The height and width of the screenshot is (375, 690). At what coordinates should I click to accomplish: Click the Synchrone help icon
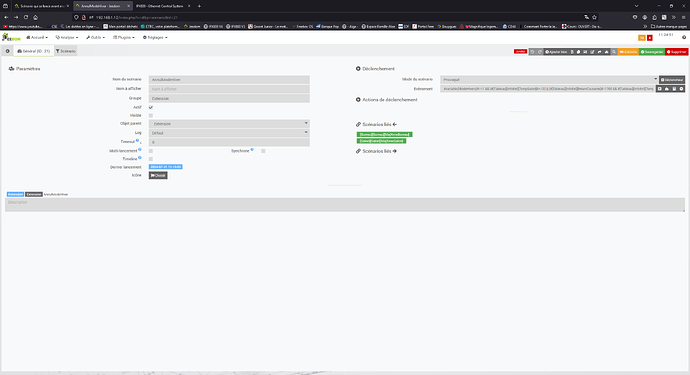point(252,150)
